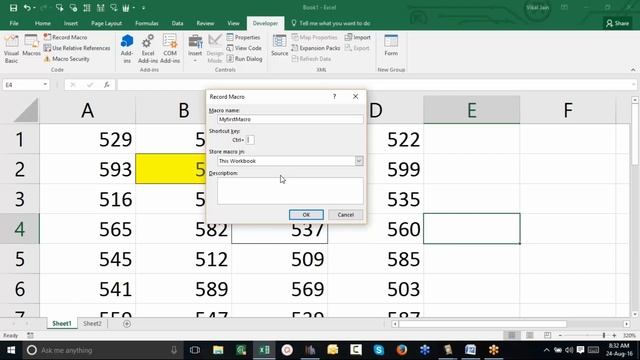Screen dimensions: 640x360
Task: Switch to the View tab
Action: pyautogui.click(x=233, y=23)
